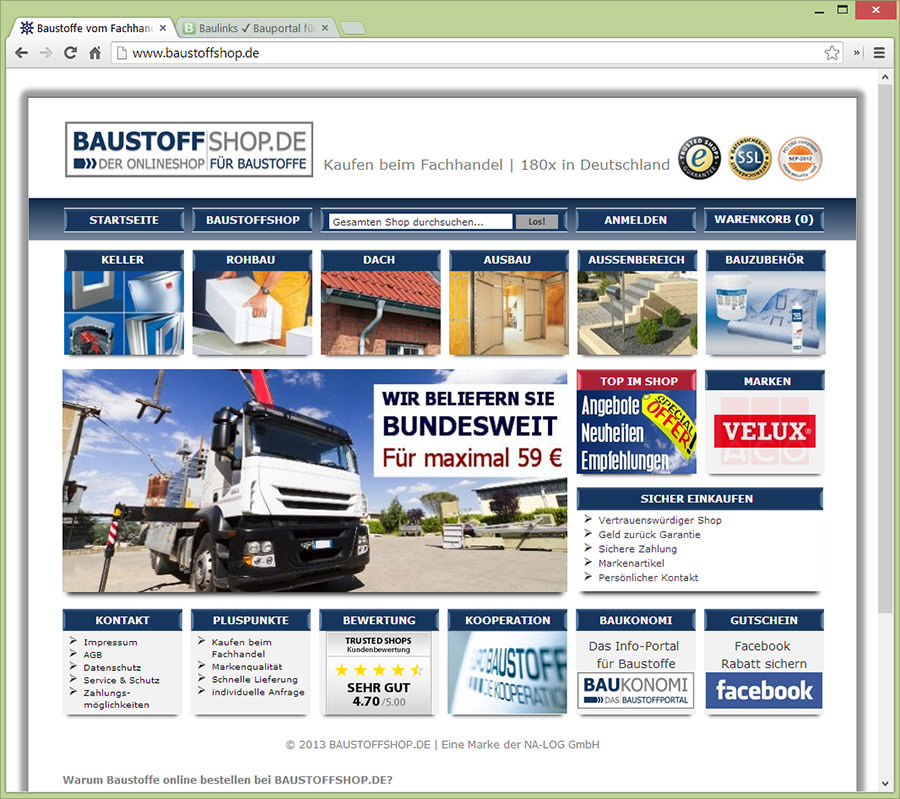Open the KOOPERATION Eurobaustoff image
This screenshot has height=799, width=900.
click(x=507, y=673)
